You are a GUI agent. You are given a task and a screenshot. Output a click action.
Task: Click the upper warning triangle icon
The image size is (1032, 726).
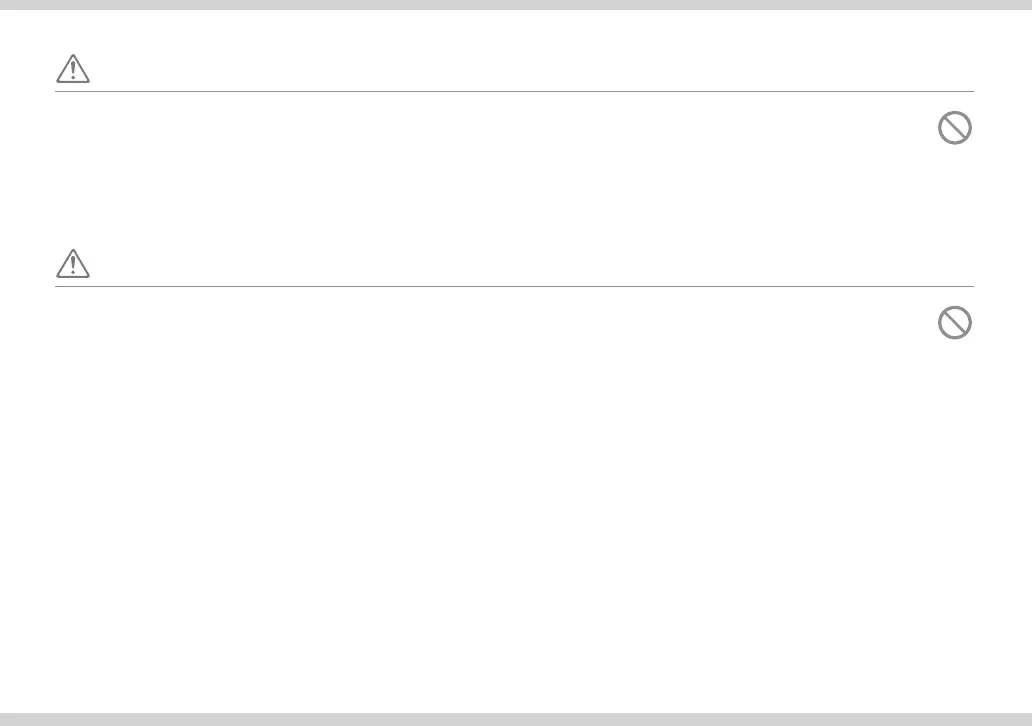coord(73,68)
